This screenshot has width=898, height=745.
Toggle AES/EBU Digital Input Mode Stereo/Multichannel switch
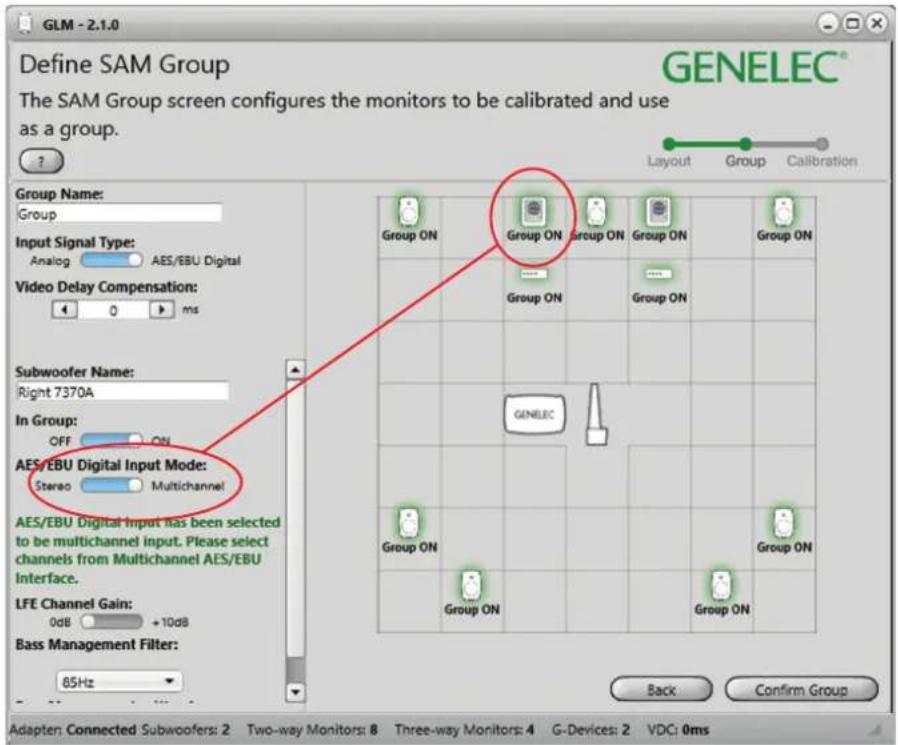[x=111, y=486]
